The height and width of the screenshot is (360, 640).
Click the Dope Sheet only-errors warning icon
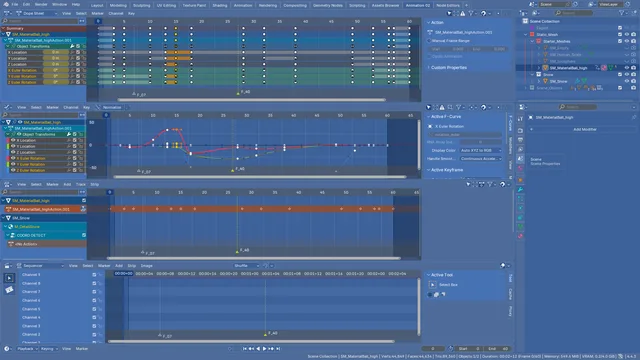[x=462, y=13]
